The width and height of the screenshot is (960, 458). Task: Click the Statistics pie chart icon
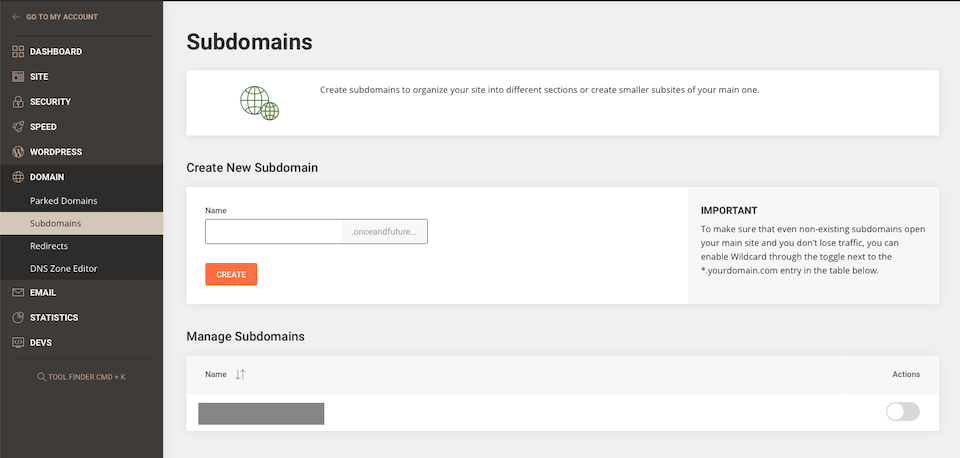[18, 318]
